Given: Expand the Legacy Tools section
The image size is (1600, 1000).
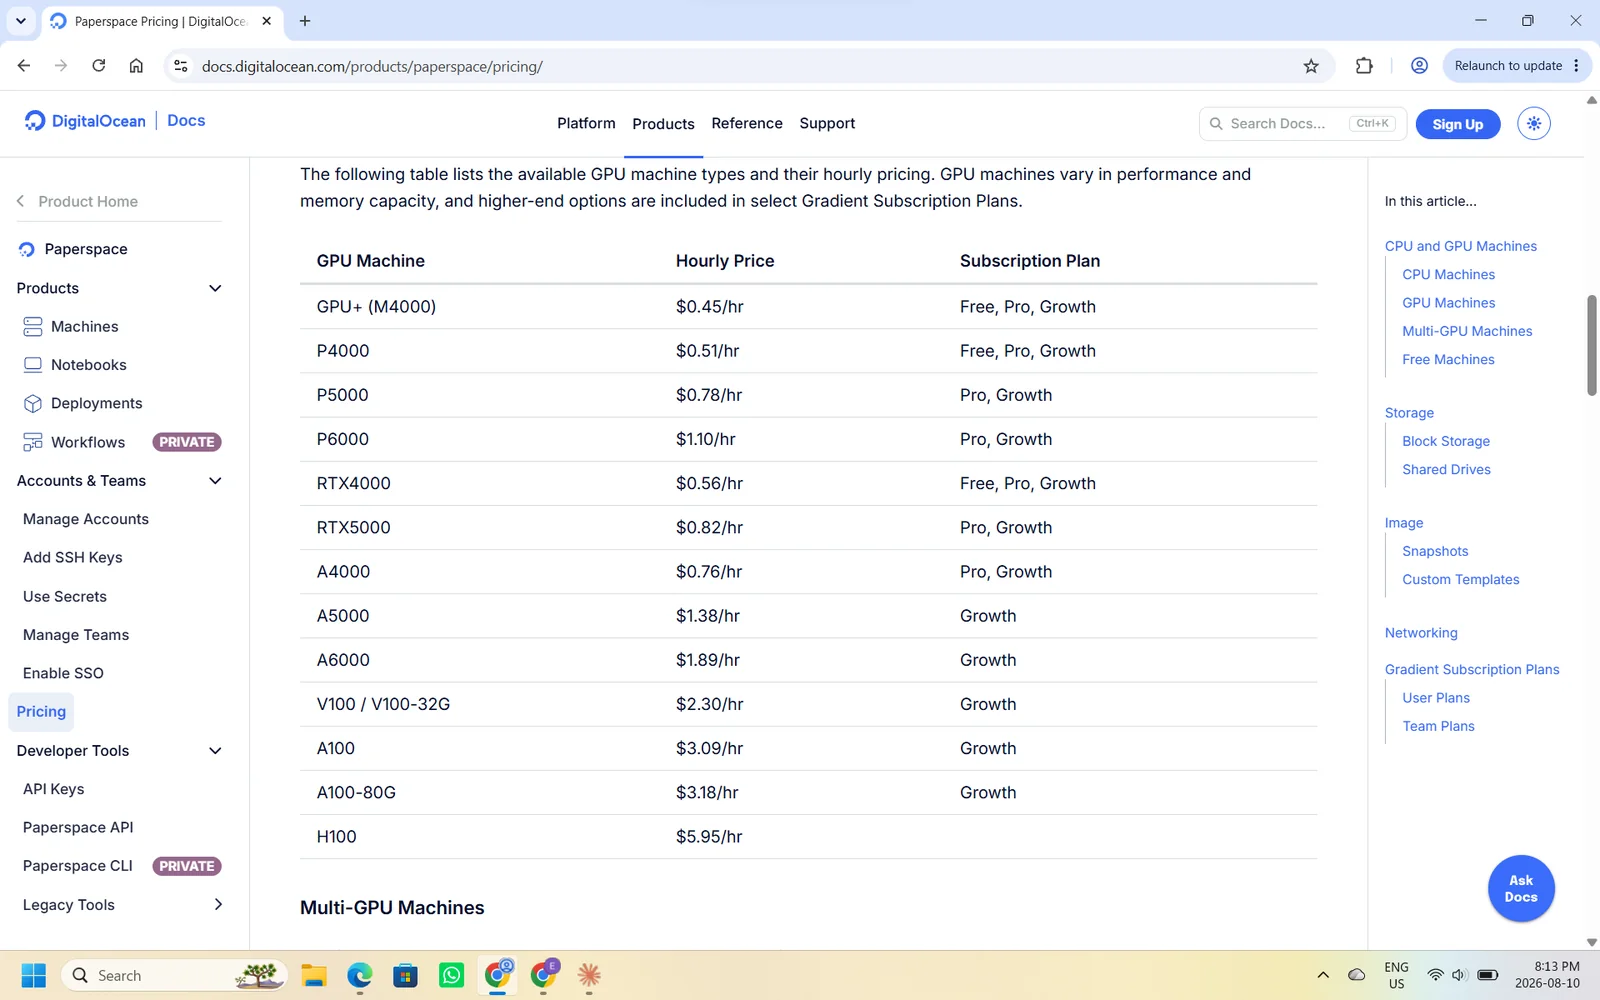Looking at the screenshot, I should tap(218, 905).
